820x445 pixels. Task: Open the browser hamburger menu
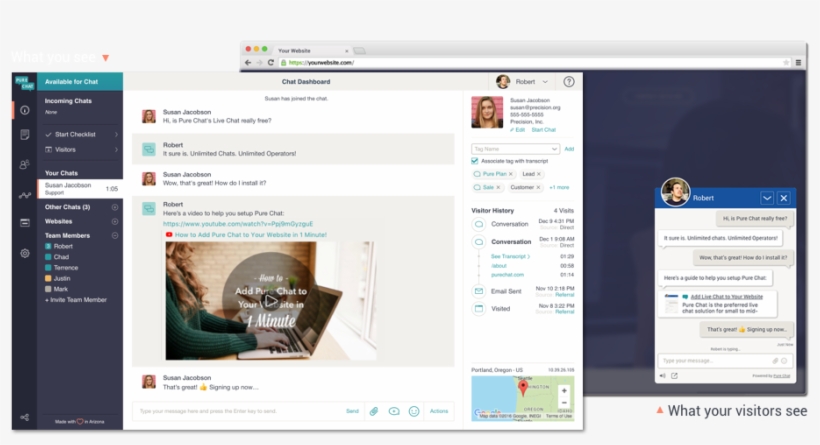pyautogui.click(x=798, y=62)
